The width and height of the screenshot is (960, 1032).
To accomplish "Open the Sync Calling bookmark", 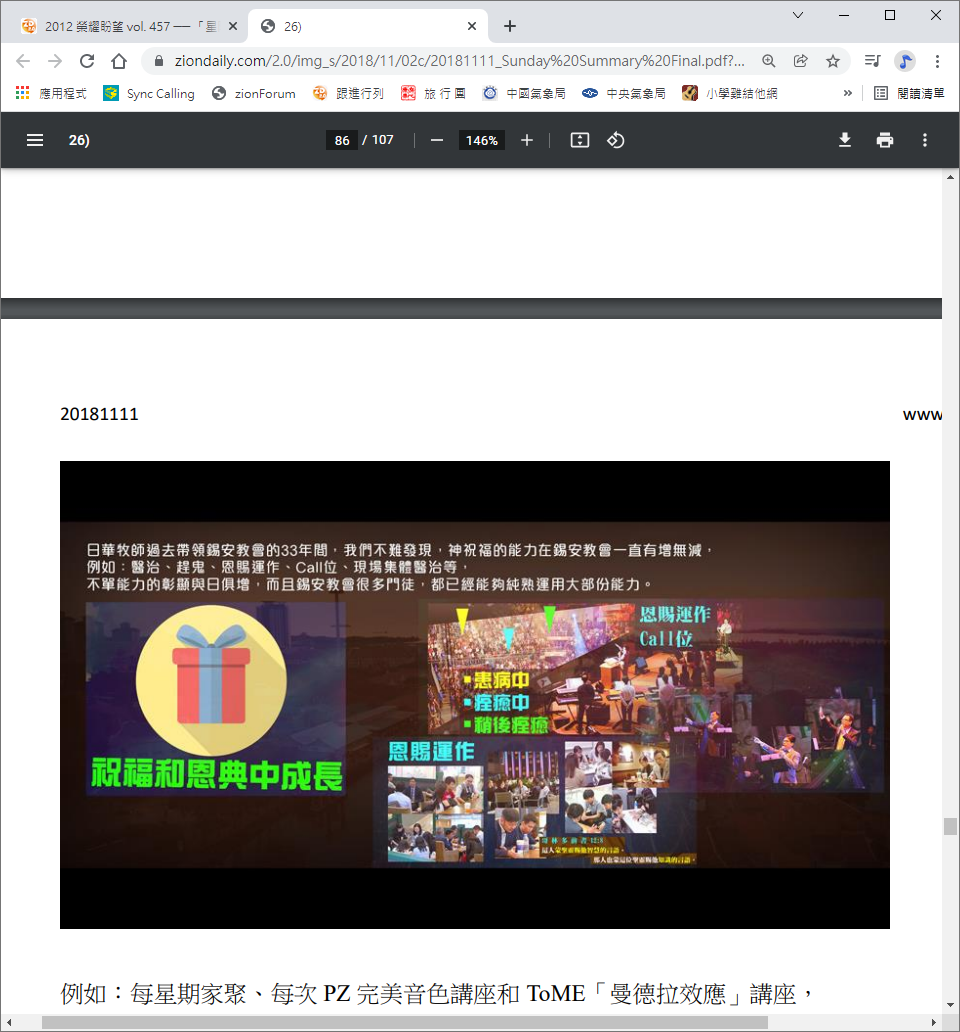I will [x=149, y=93].
